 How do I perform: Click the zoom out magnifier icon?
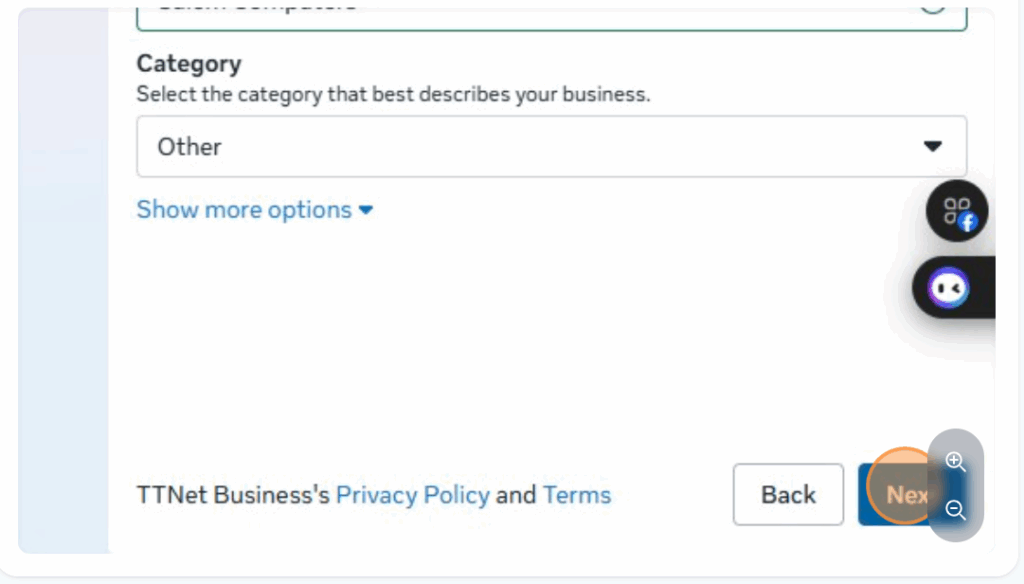955,510
